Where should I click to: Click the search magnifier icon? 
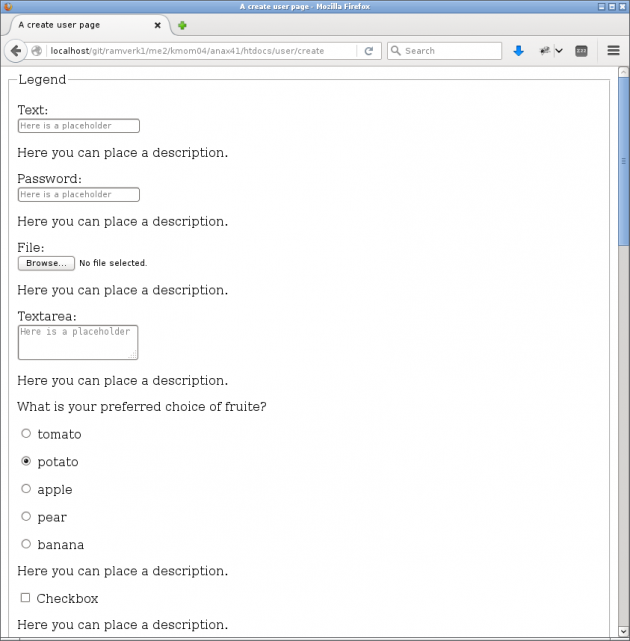(395, 51)
